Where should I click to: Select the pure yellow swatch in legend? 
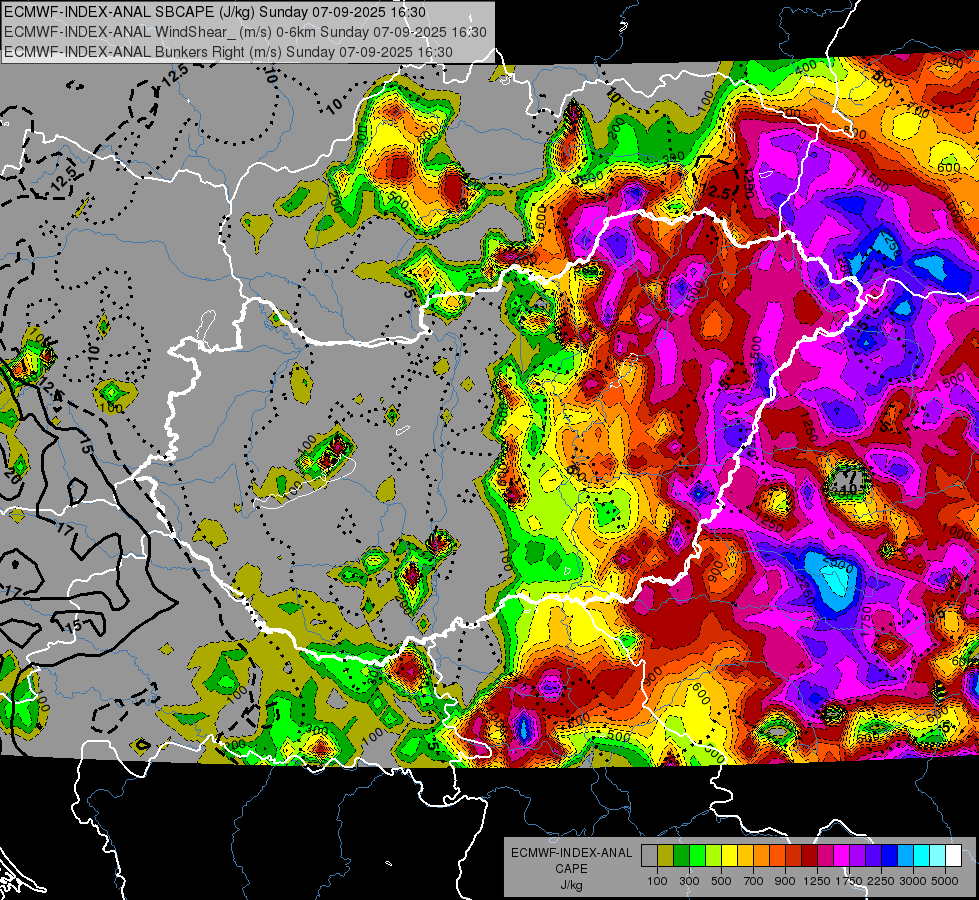tap(729, 855)
